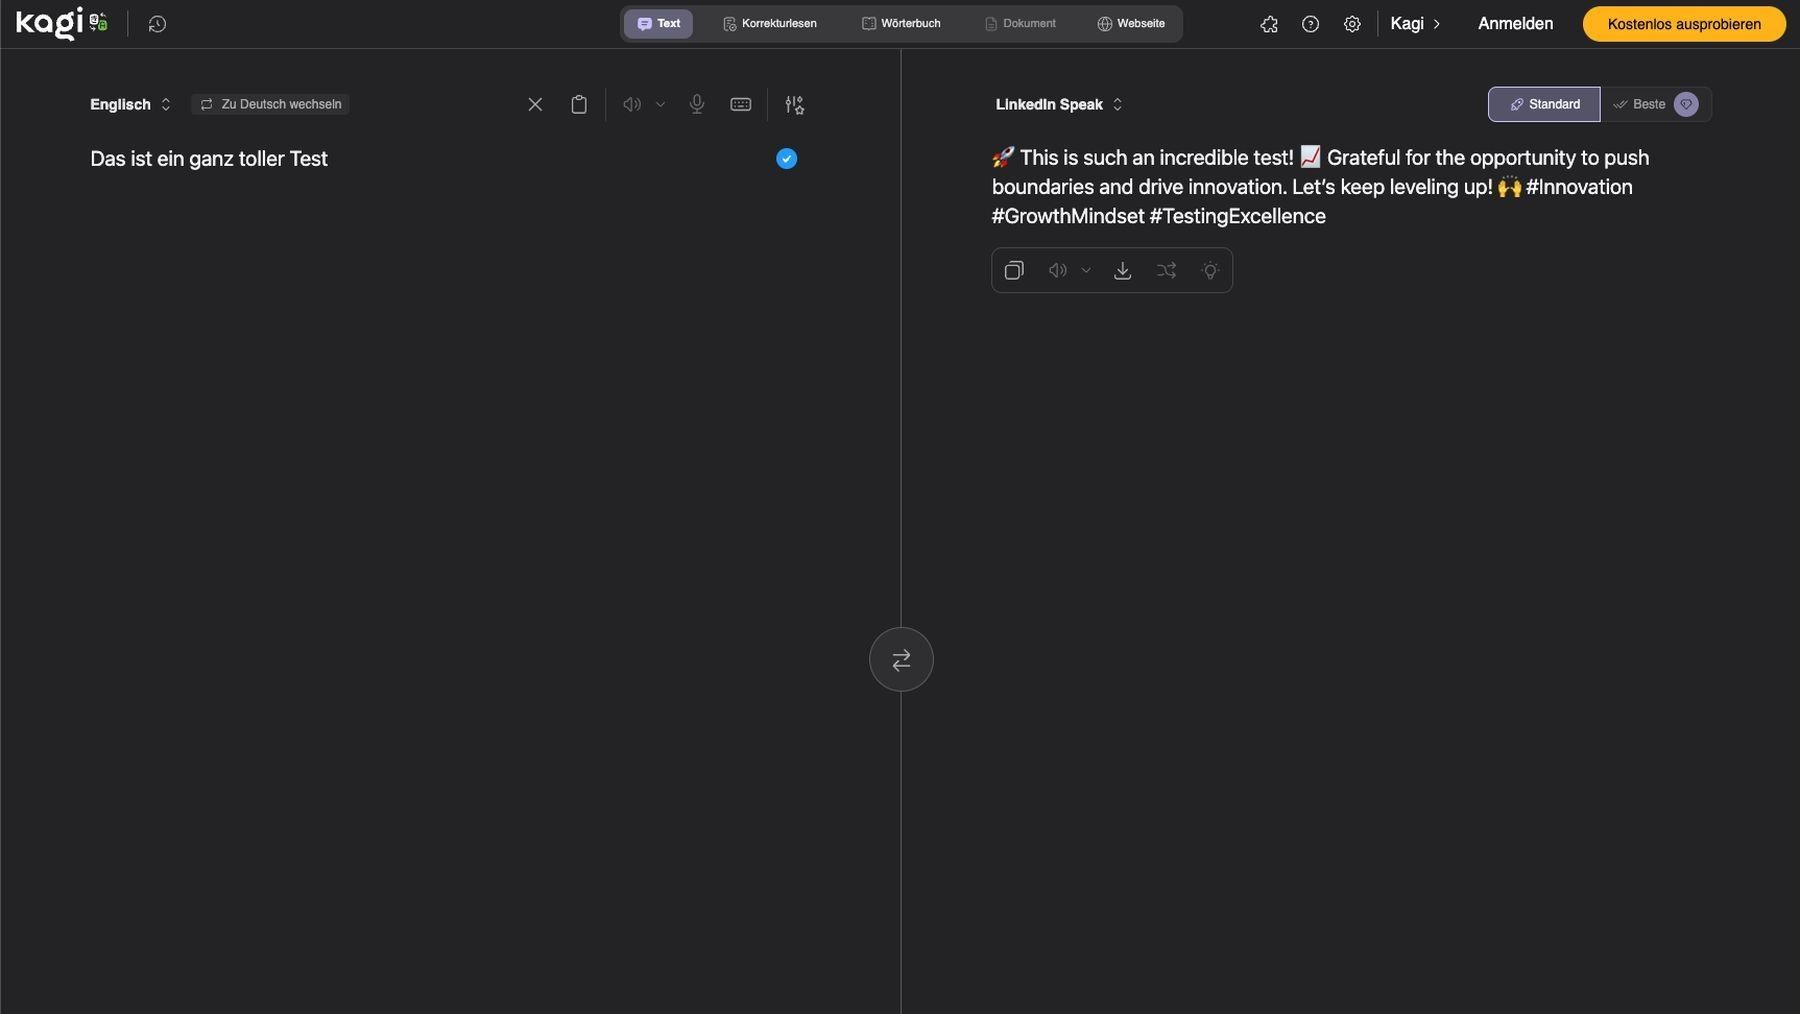The width and height of the screenshot is (1800, 1014).
Task: Open translation preferences sliders icon
Action: coord(794,104)
